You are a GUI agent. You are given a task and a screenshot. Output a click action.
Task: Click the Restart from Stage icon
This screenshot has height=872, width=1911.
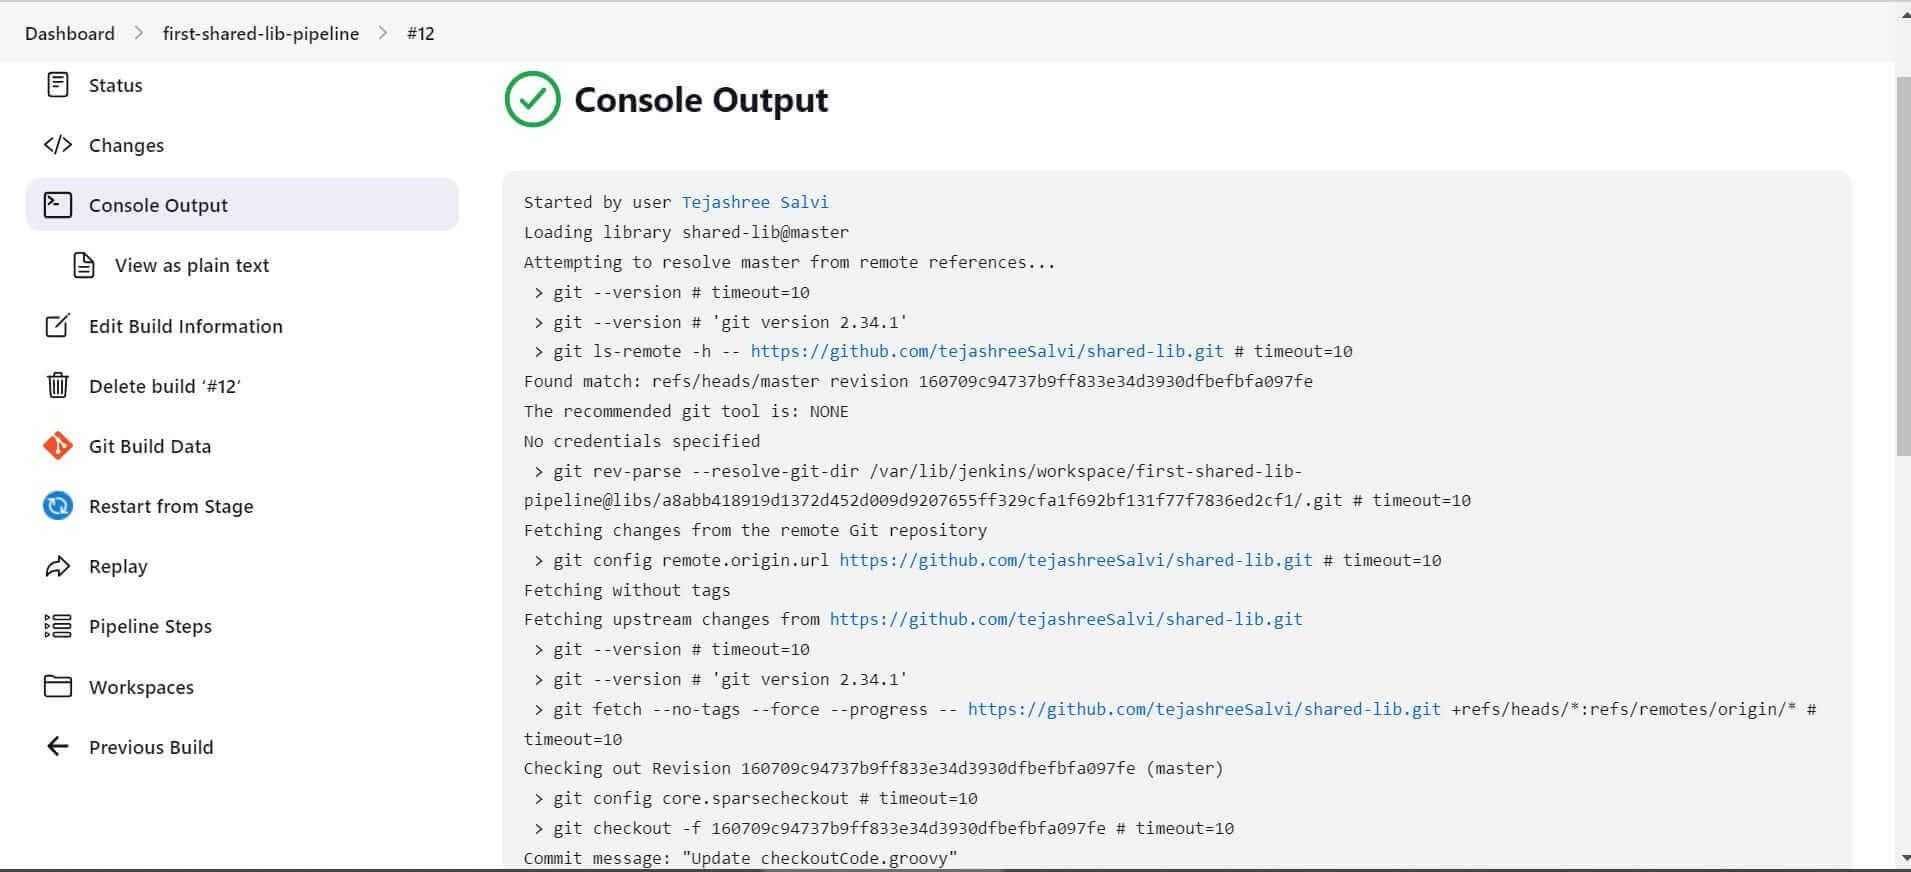tap(58, 506)
